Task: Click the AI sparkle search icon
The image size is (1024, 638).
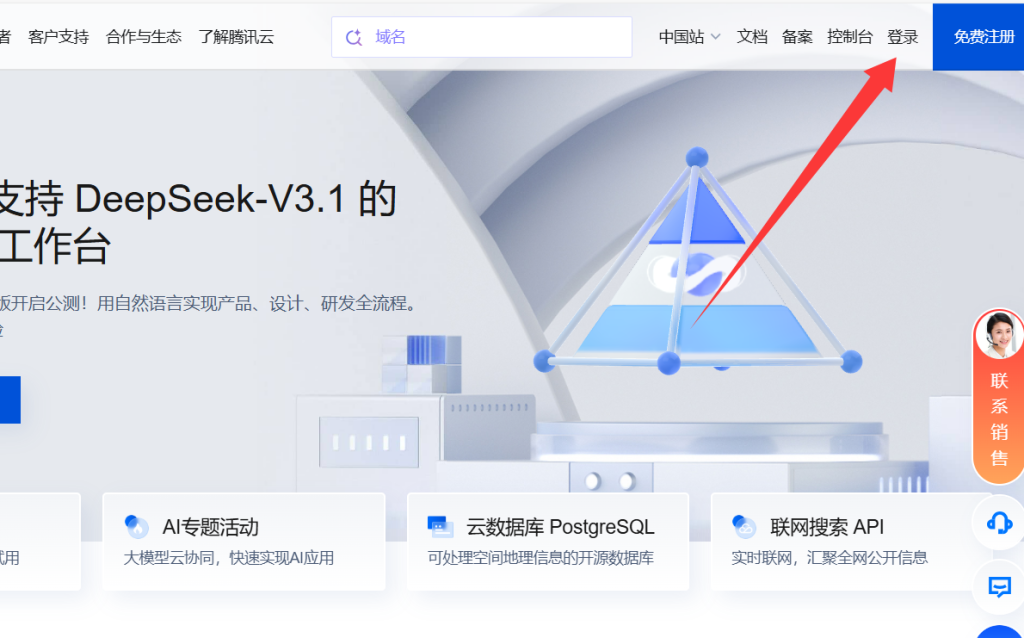Action: pyautogui.click(x=353, y=37)
